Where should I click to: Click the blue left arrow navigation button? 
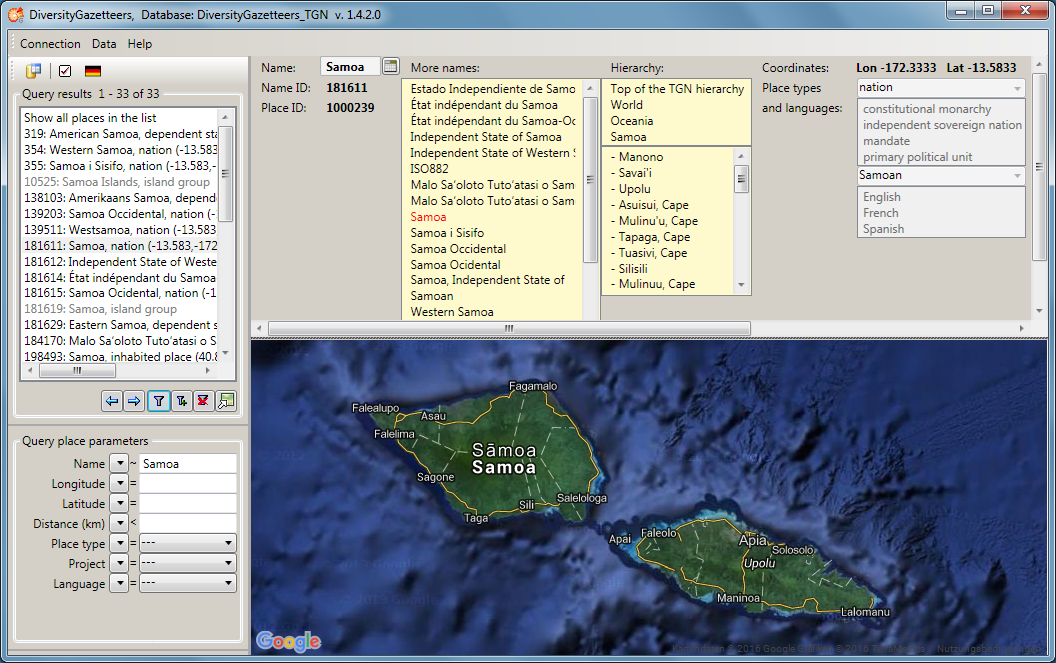(x=111, y=401)
